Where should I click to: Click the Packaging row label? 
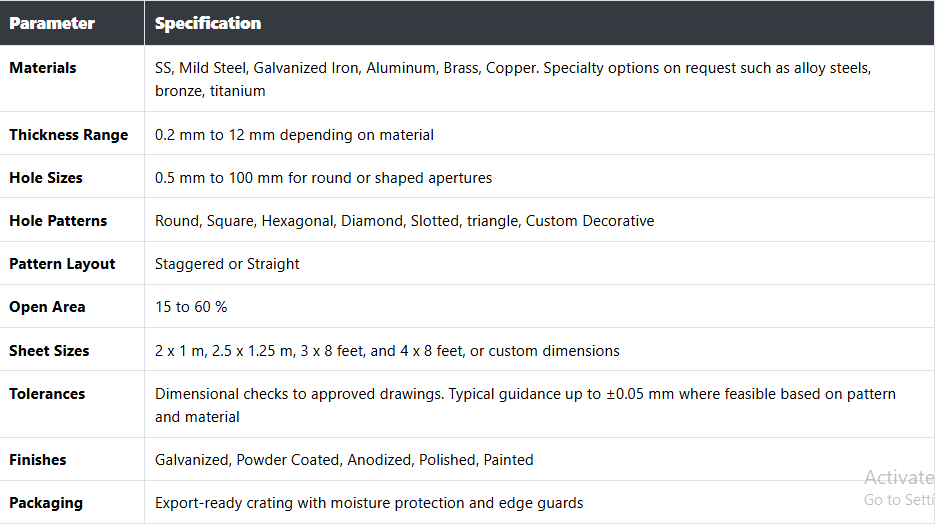click(46, 503)
